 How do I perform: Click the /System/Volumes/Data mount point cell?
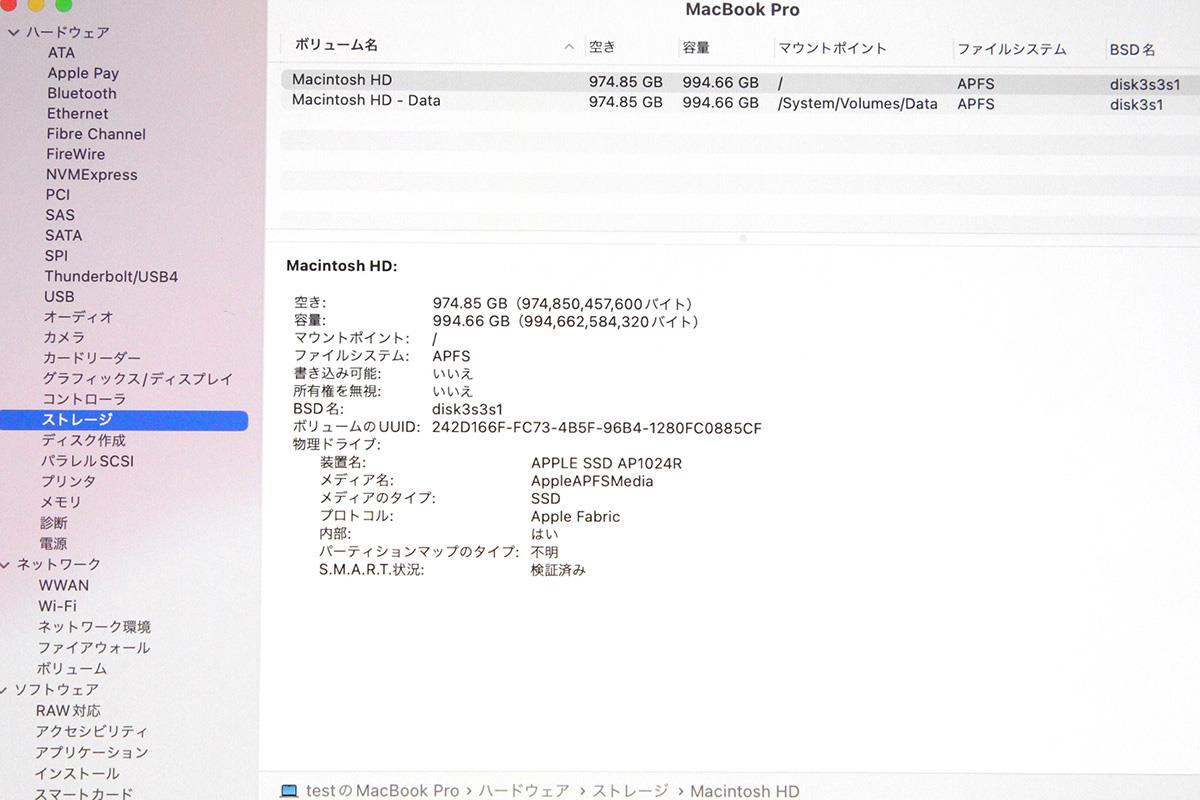coord(858,103)
